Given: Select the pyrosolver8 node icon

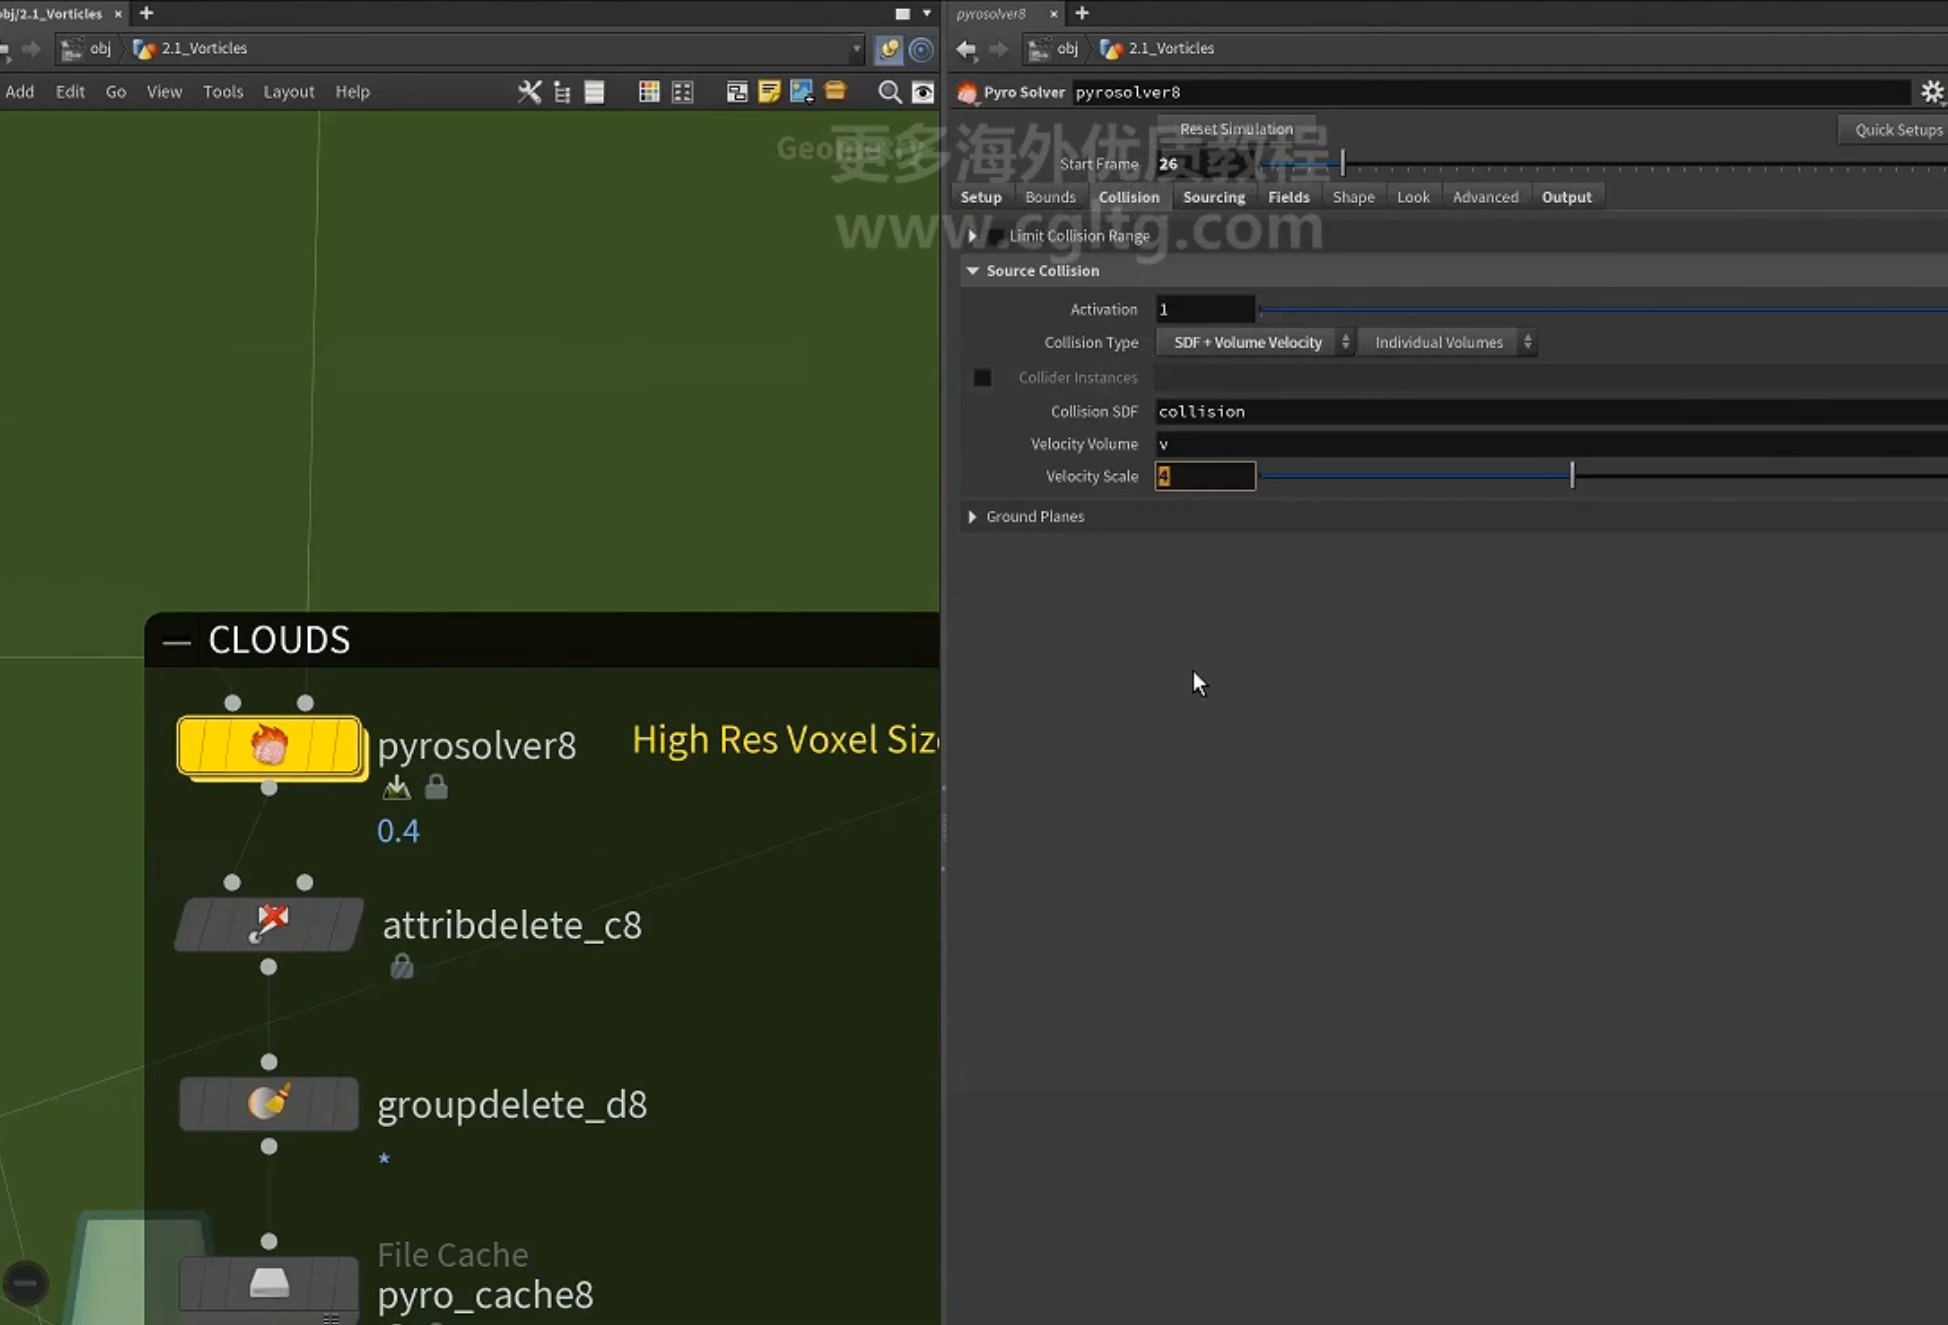Looking at the screenshot, I should point(269,745).
